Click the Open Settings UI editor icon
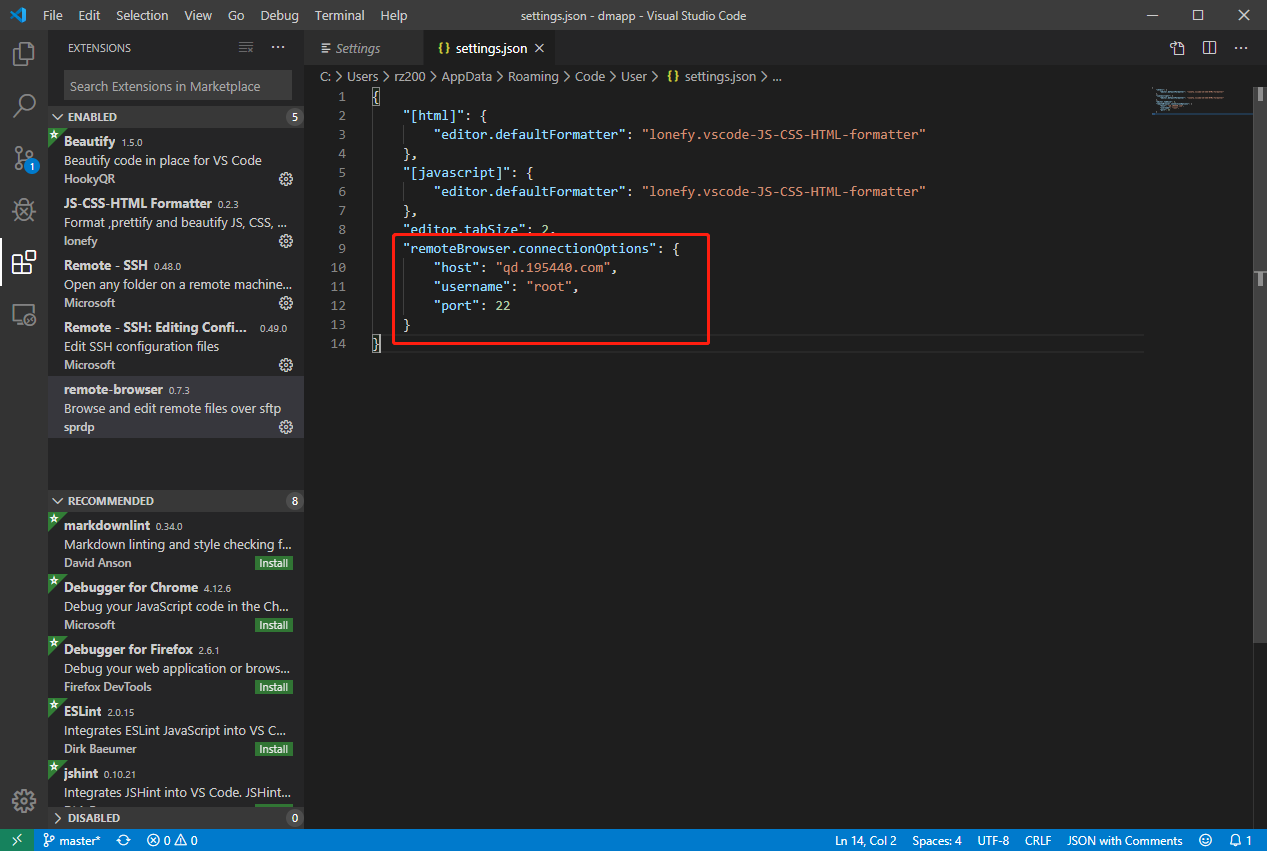 1178,48
